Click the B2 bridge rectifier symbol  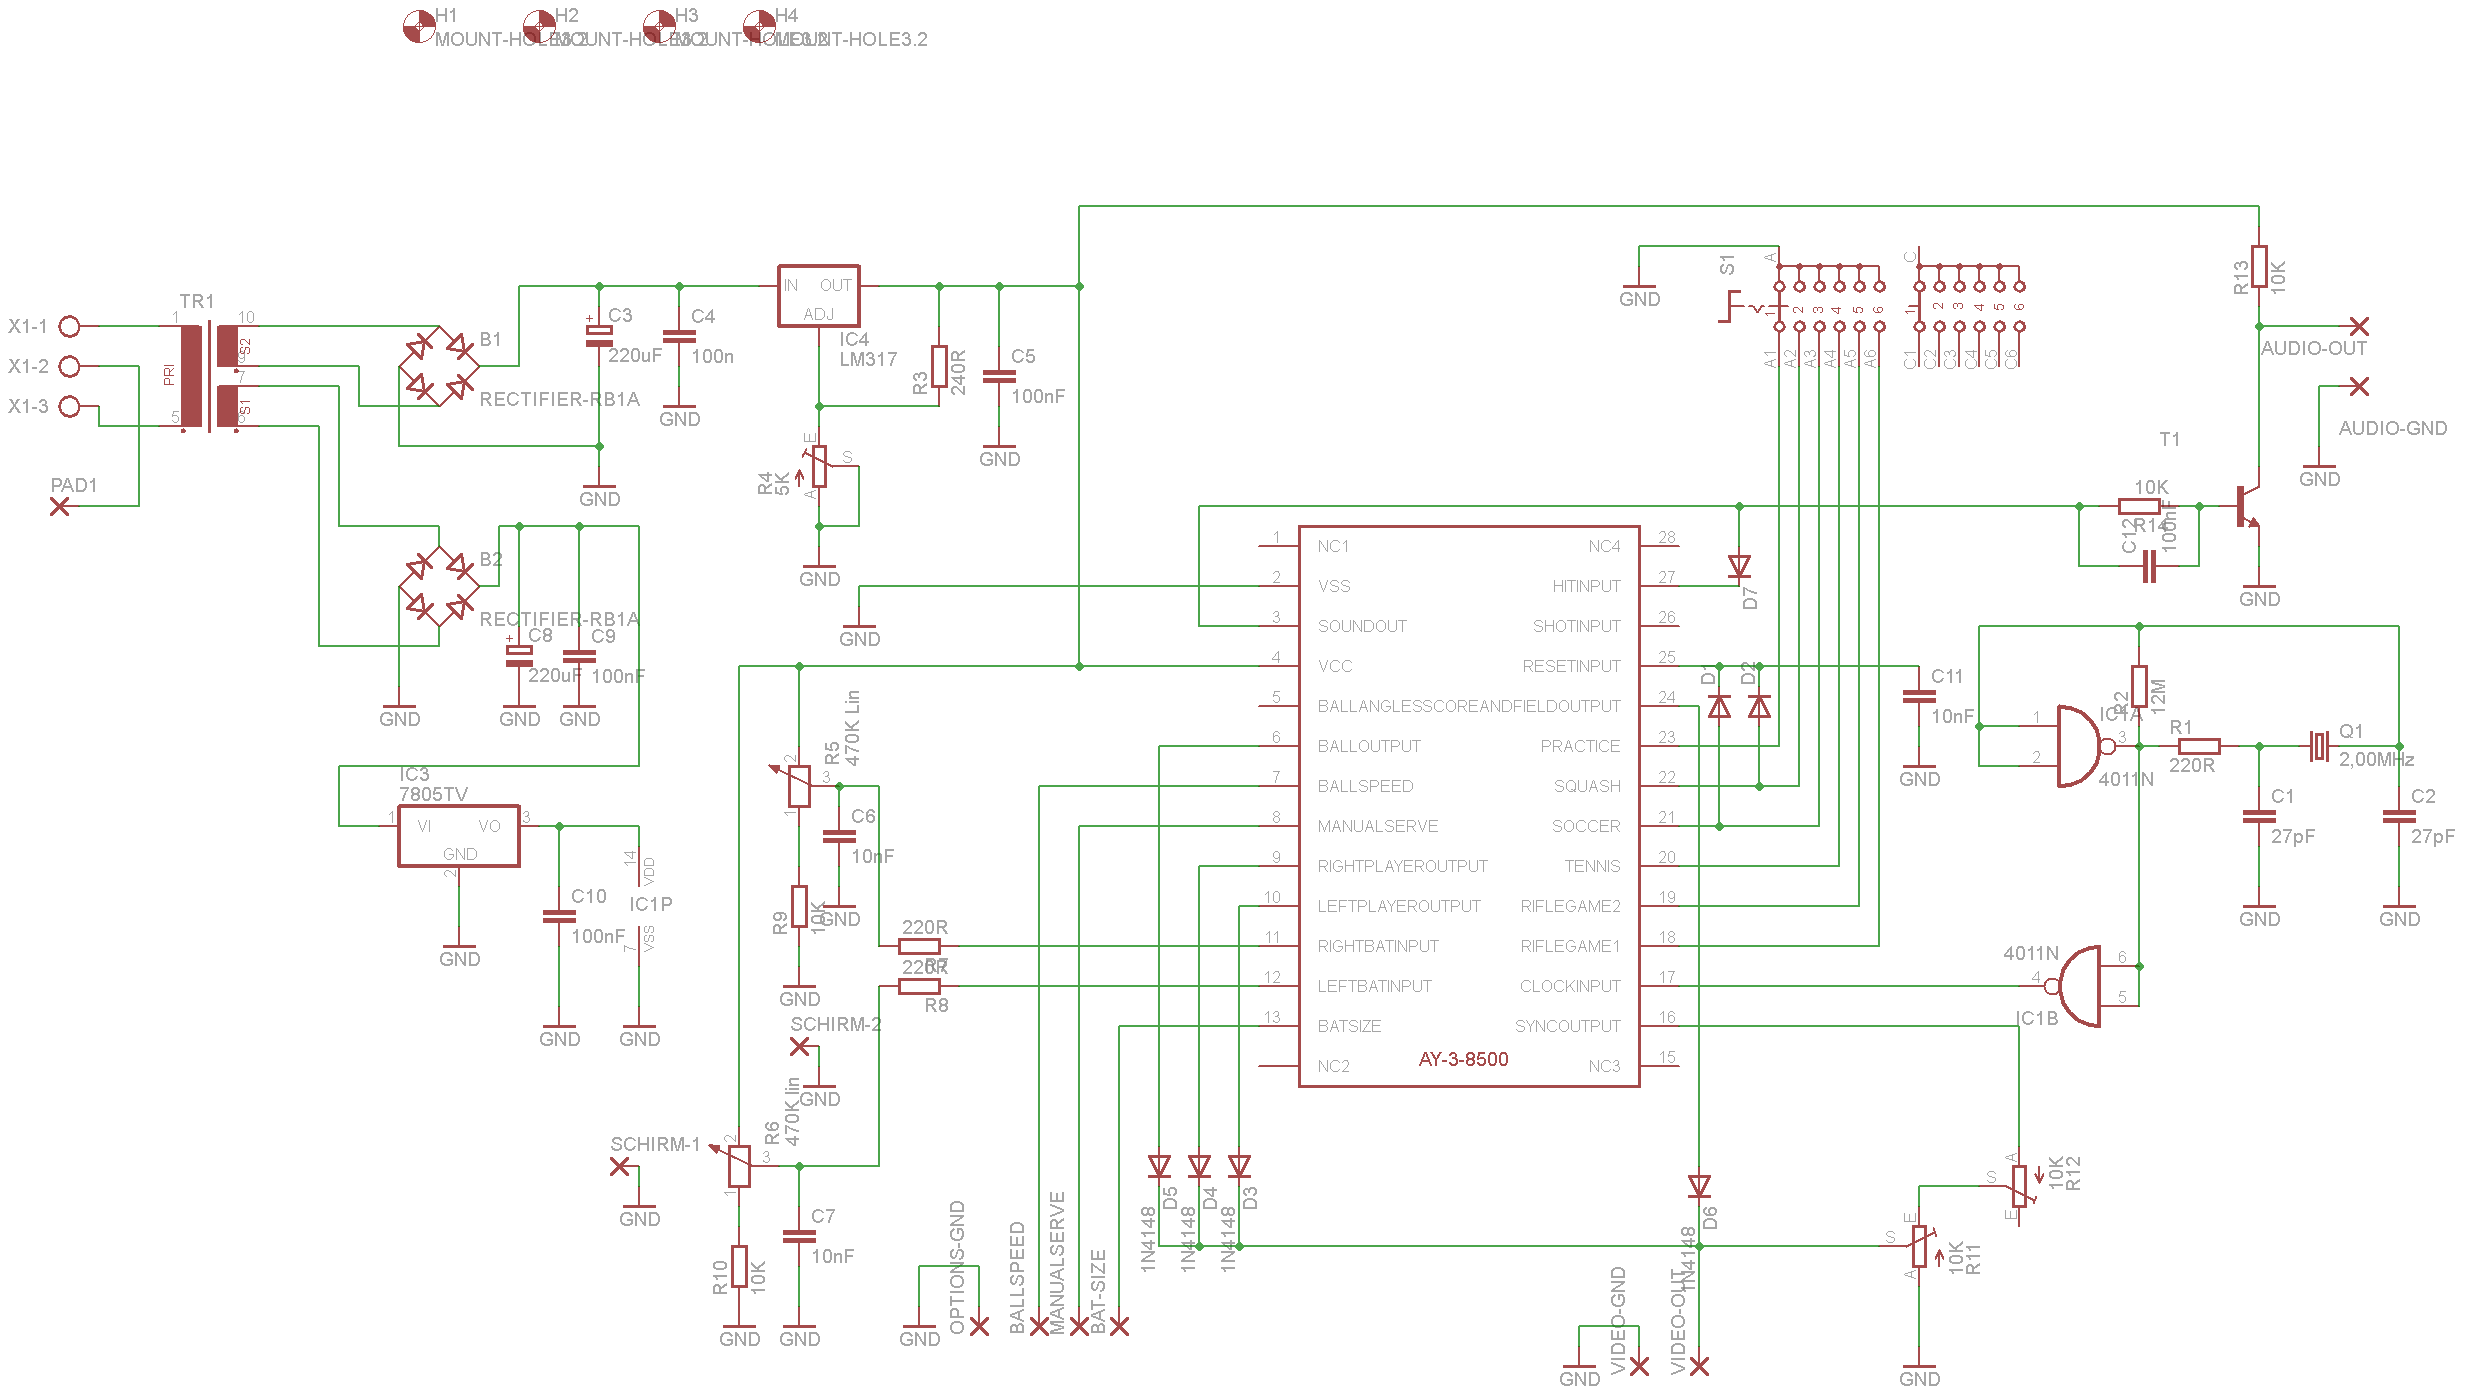tap(439, 586)
